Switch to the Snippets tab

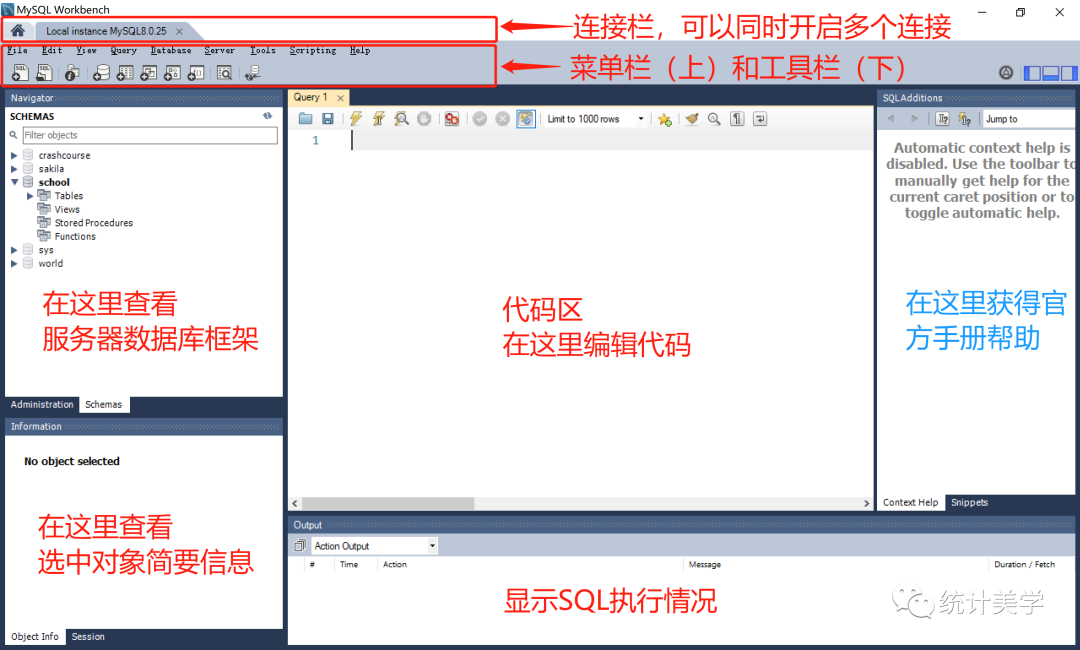pyautogui.click(x=969, y=503)
